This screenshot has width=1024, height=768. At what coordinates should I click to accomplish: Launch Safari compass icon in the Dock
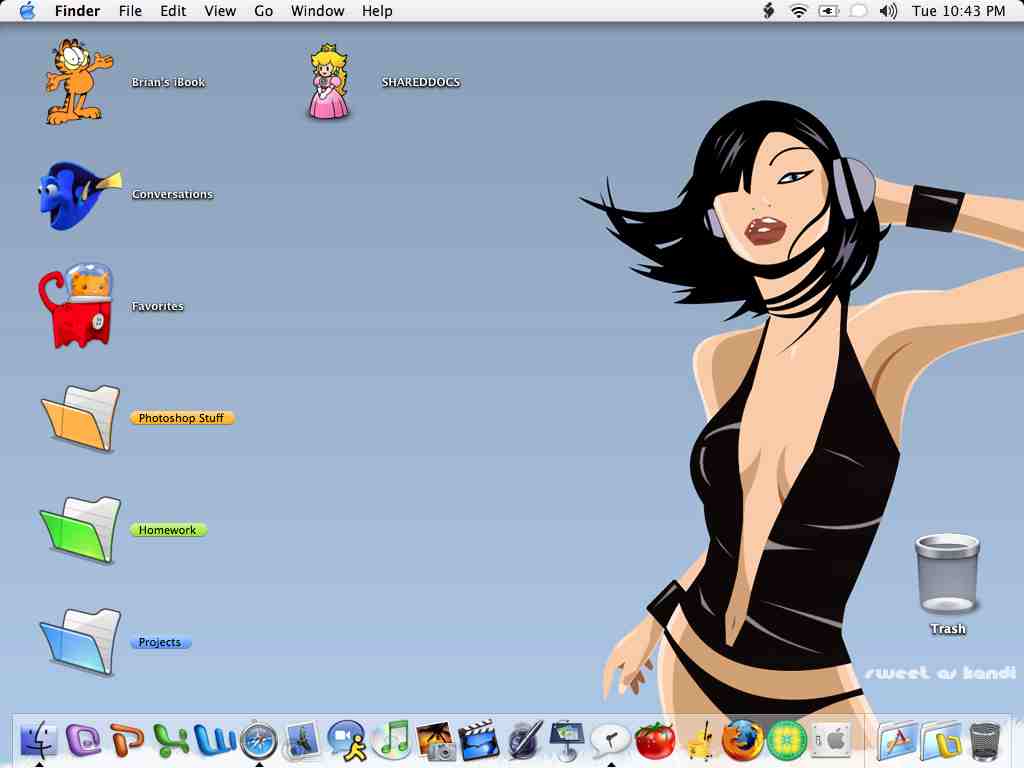coord(259,741)
